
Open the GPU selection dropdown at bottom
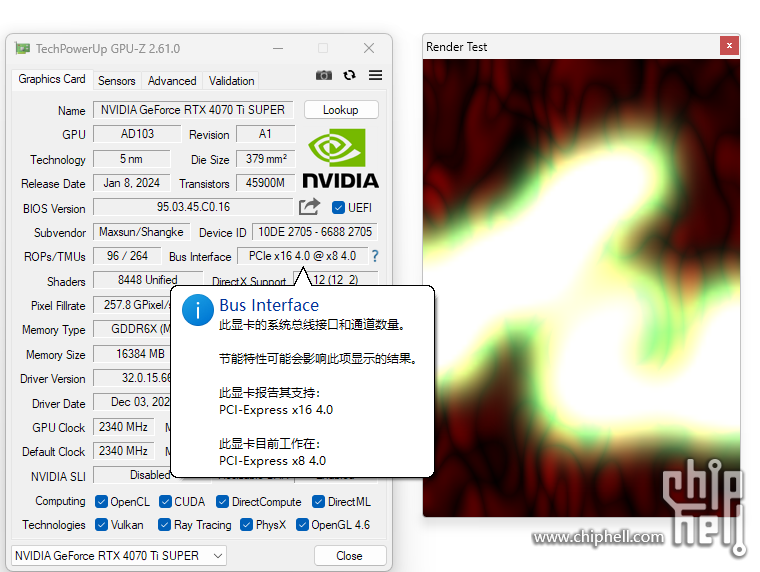[x=119, y=556]
